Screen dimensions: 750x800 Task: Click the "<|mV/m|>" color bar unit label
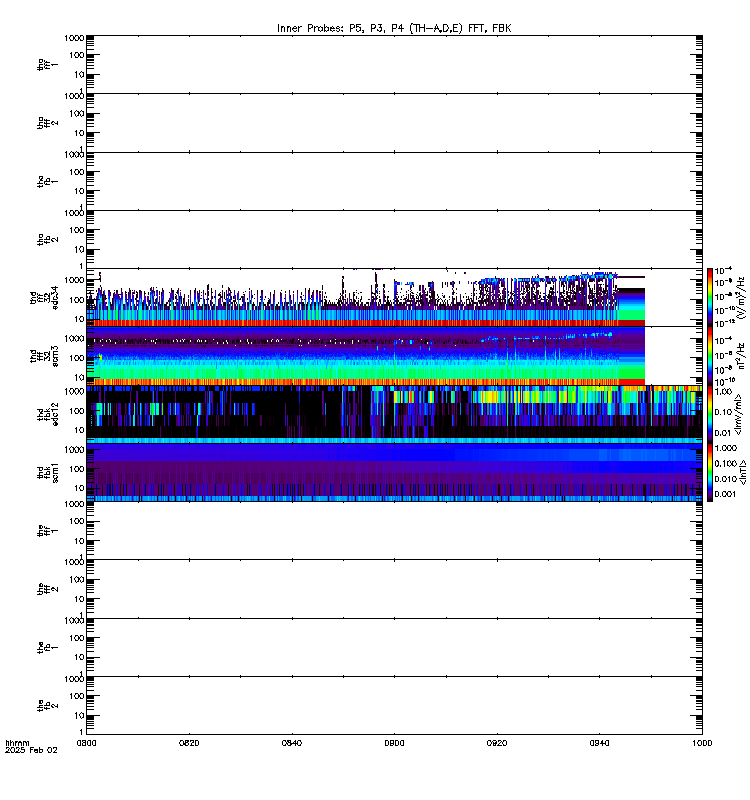738,414
